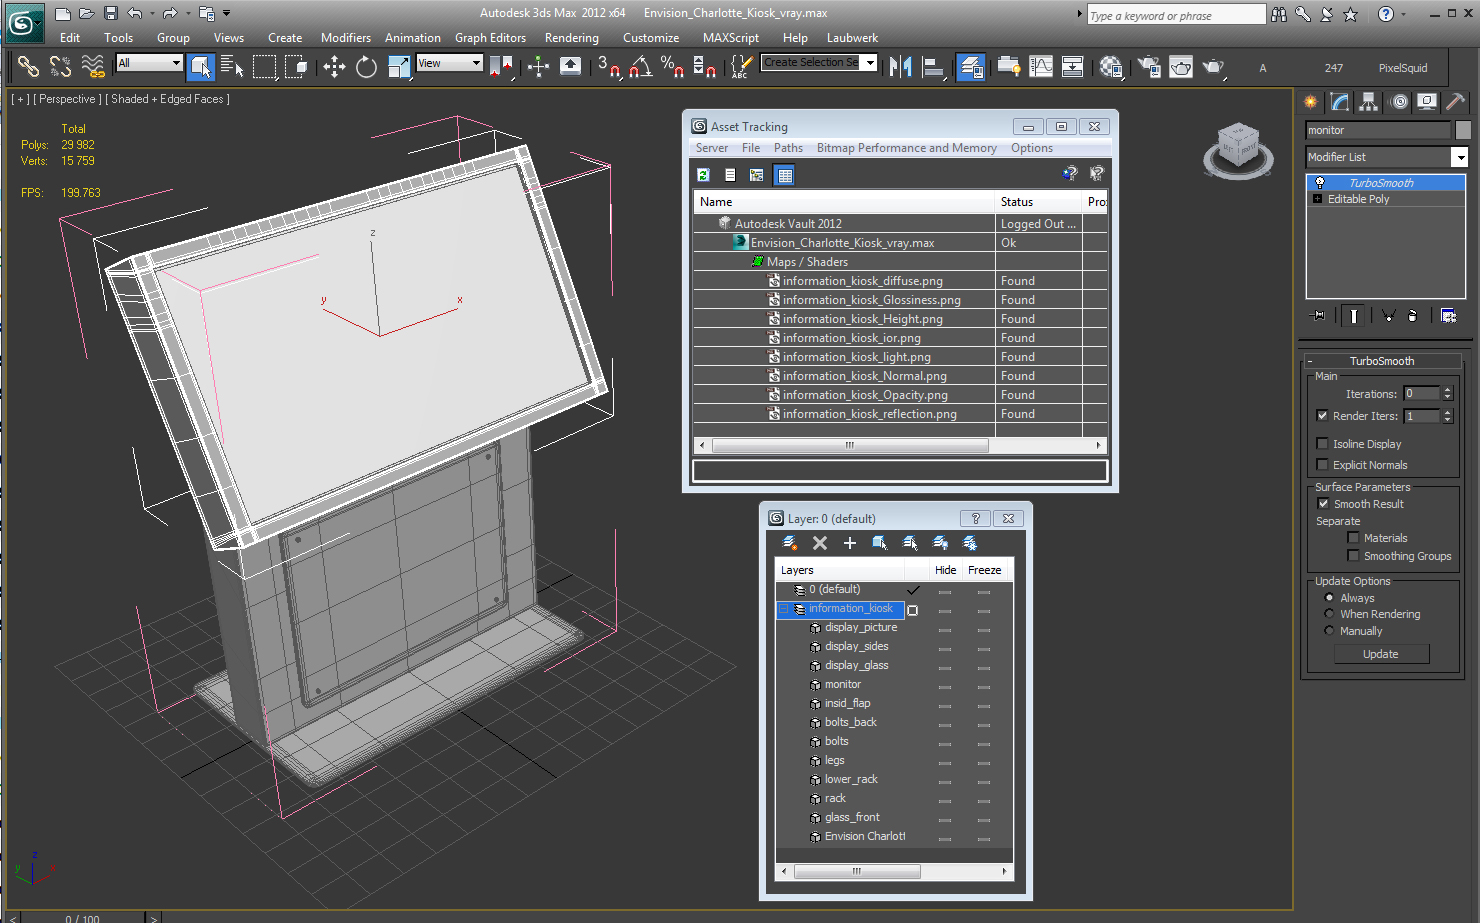Select the Select and Rotate tool
The width and height of the screenshot is (1480, 923).
[366, 67]
